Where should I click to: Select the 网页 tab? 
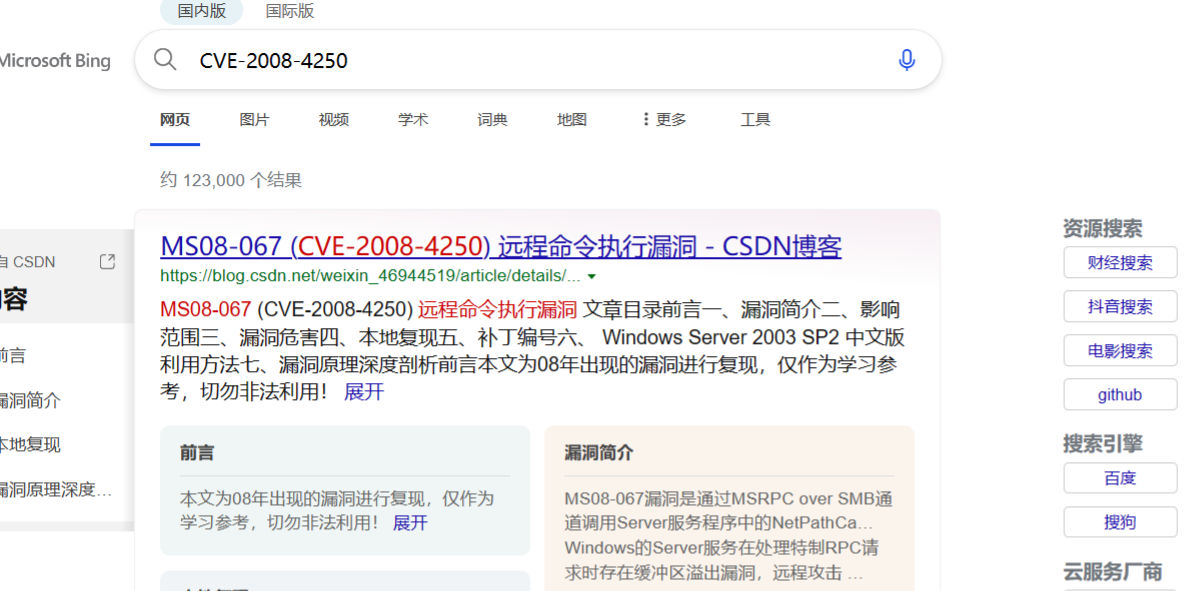coord(175,119)
